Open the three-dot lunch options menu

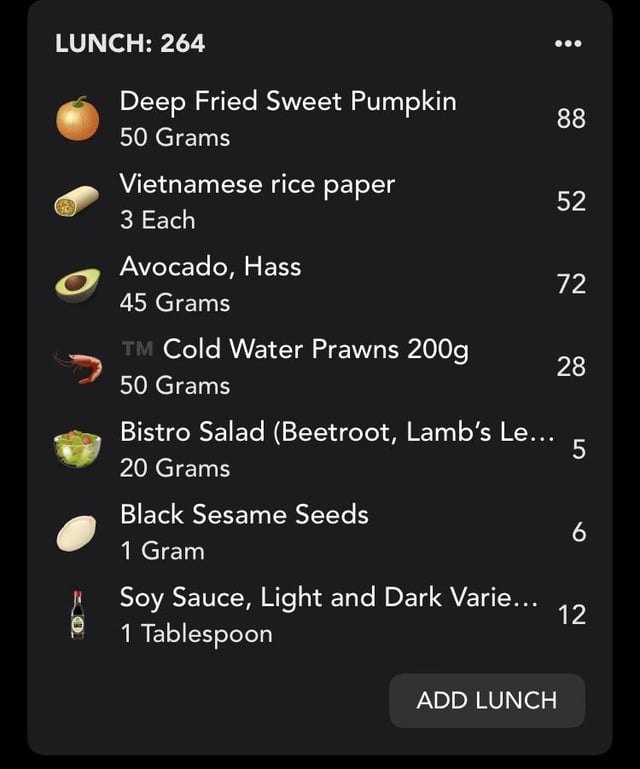coord(568,44)
